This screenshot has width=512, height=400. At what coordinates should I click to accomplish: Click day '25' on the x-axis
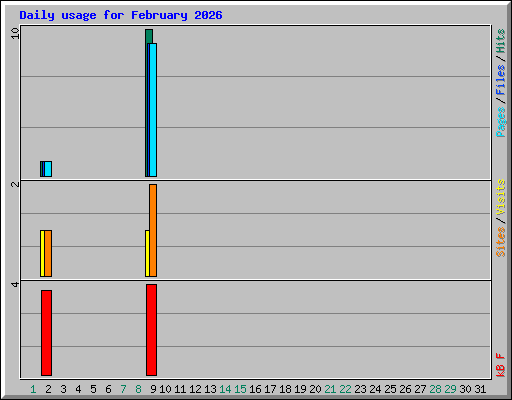pos(390,389)
